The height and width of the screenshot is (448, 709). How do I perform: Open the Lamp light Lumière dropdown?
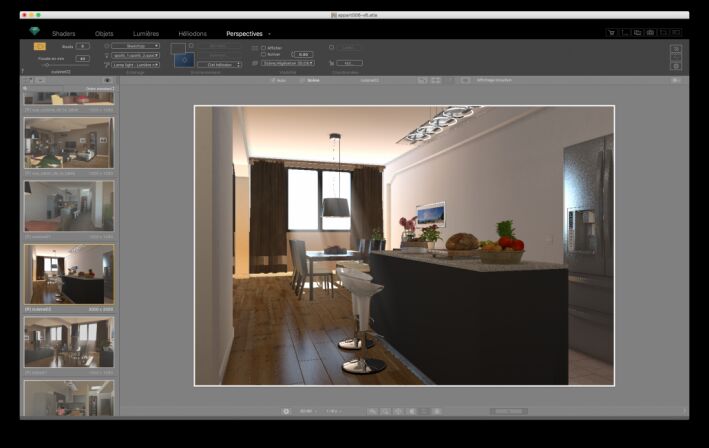(x=135, y=65)
